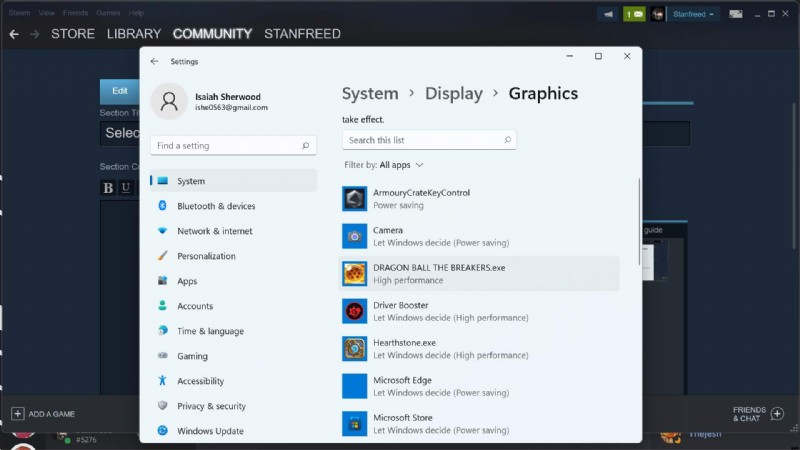Open Gaming settings category
Screen dimensions: 800x450
click(234, 356)
